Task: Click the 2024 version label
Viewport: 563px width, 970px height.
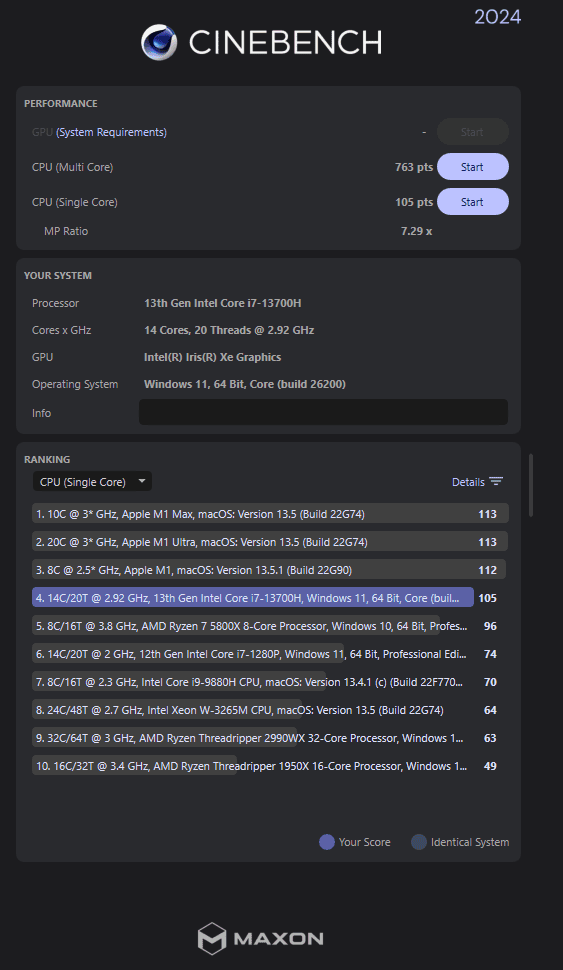Action: point(497,17)
